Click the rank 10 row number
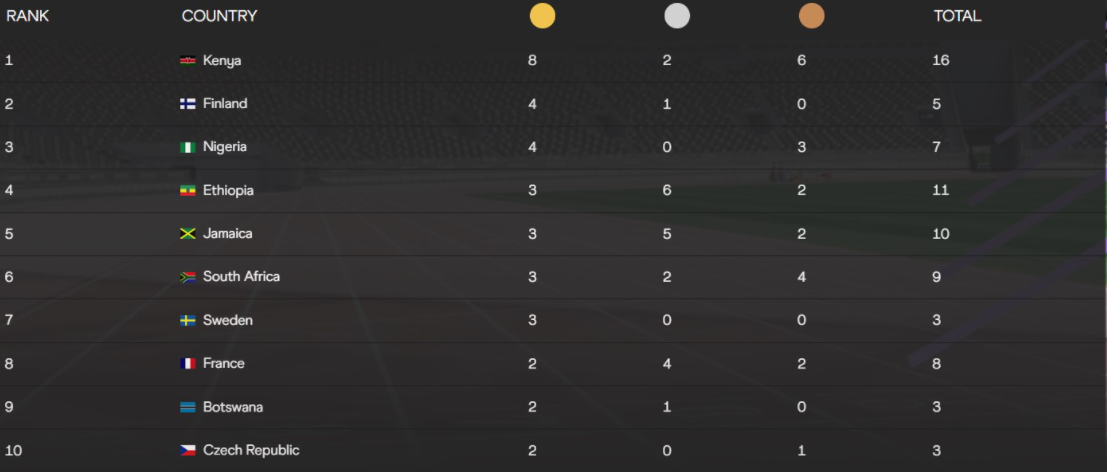 13,450
